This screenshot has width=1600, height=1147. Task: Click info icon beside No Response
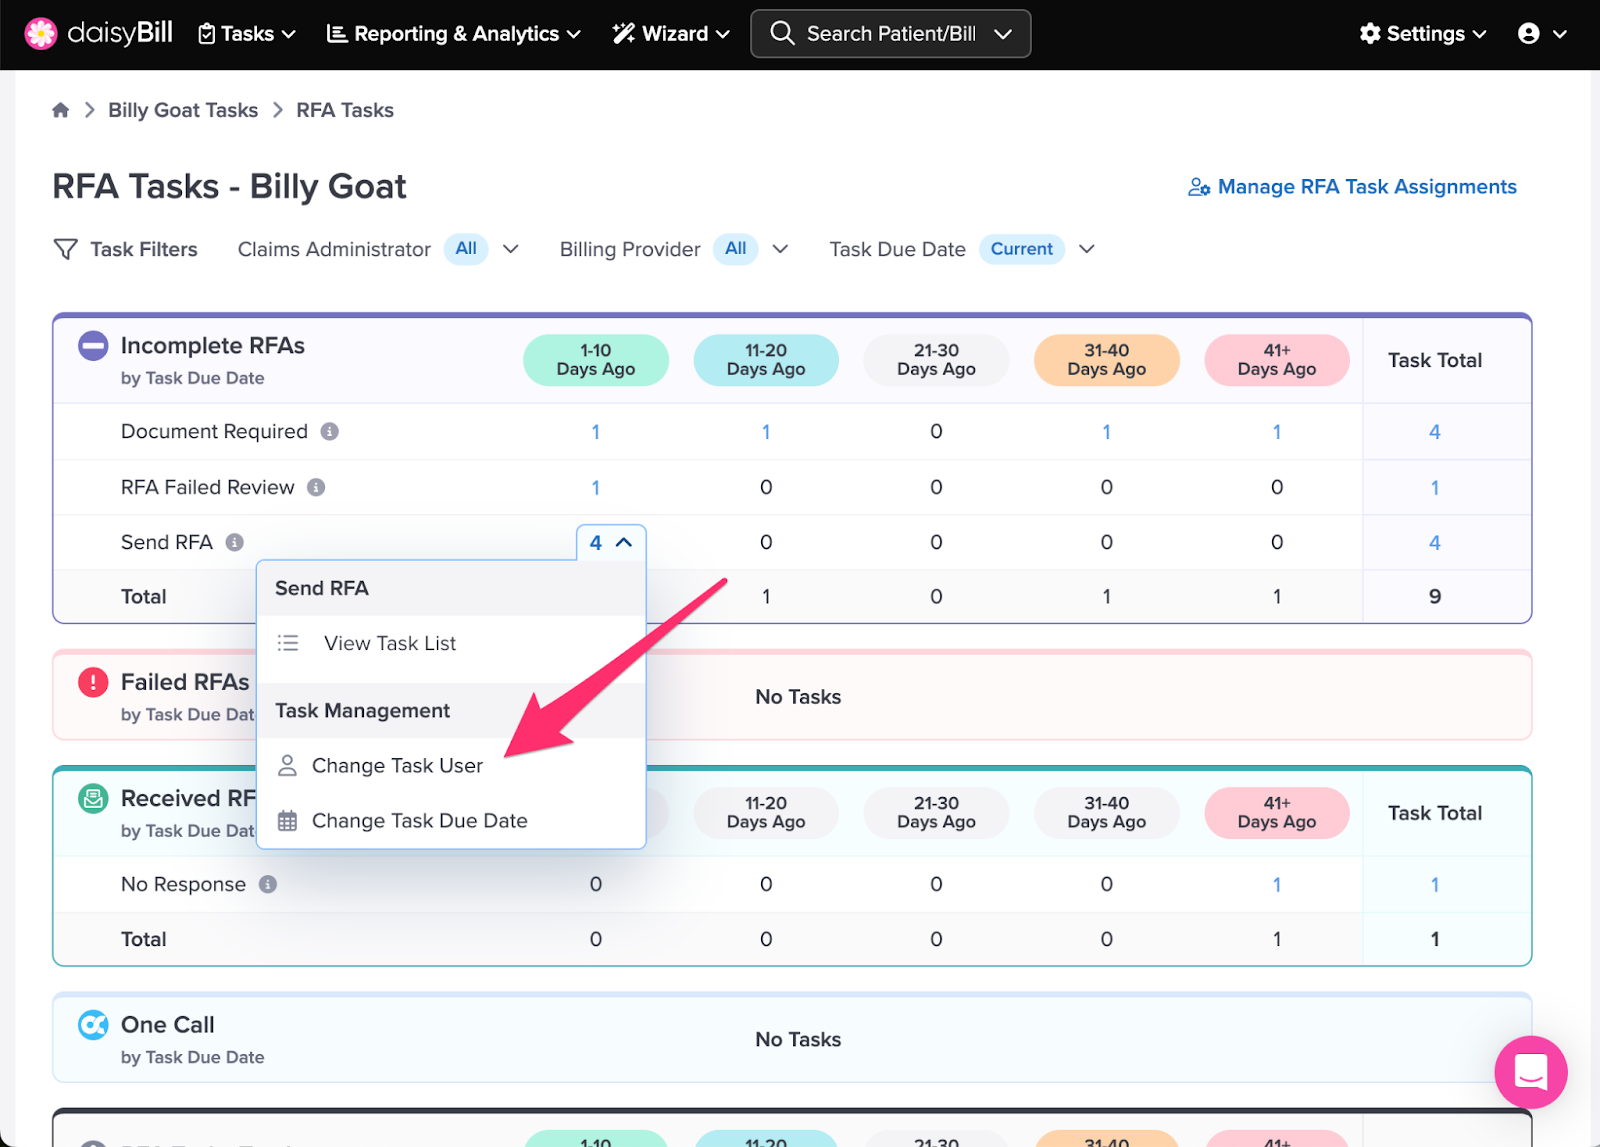[x=268, y=884]
